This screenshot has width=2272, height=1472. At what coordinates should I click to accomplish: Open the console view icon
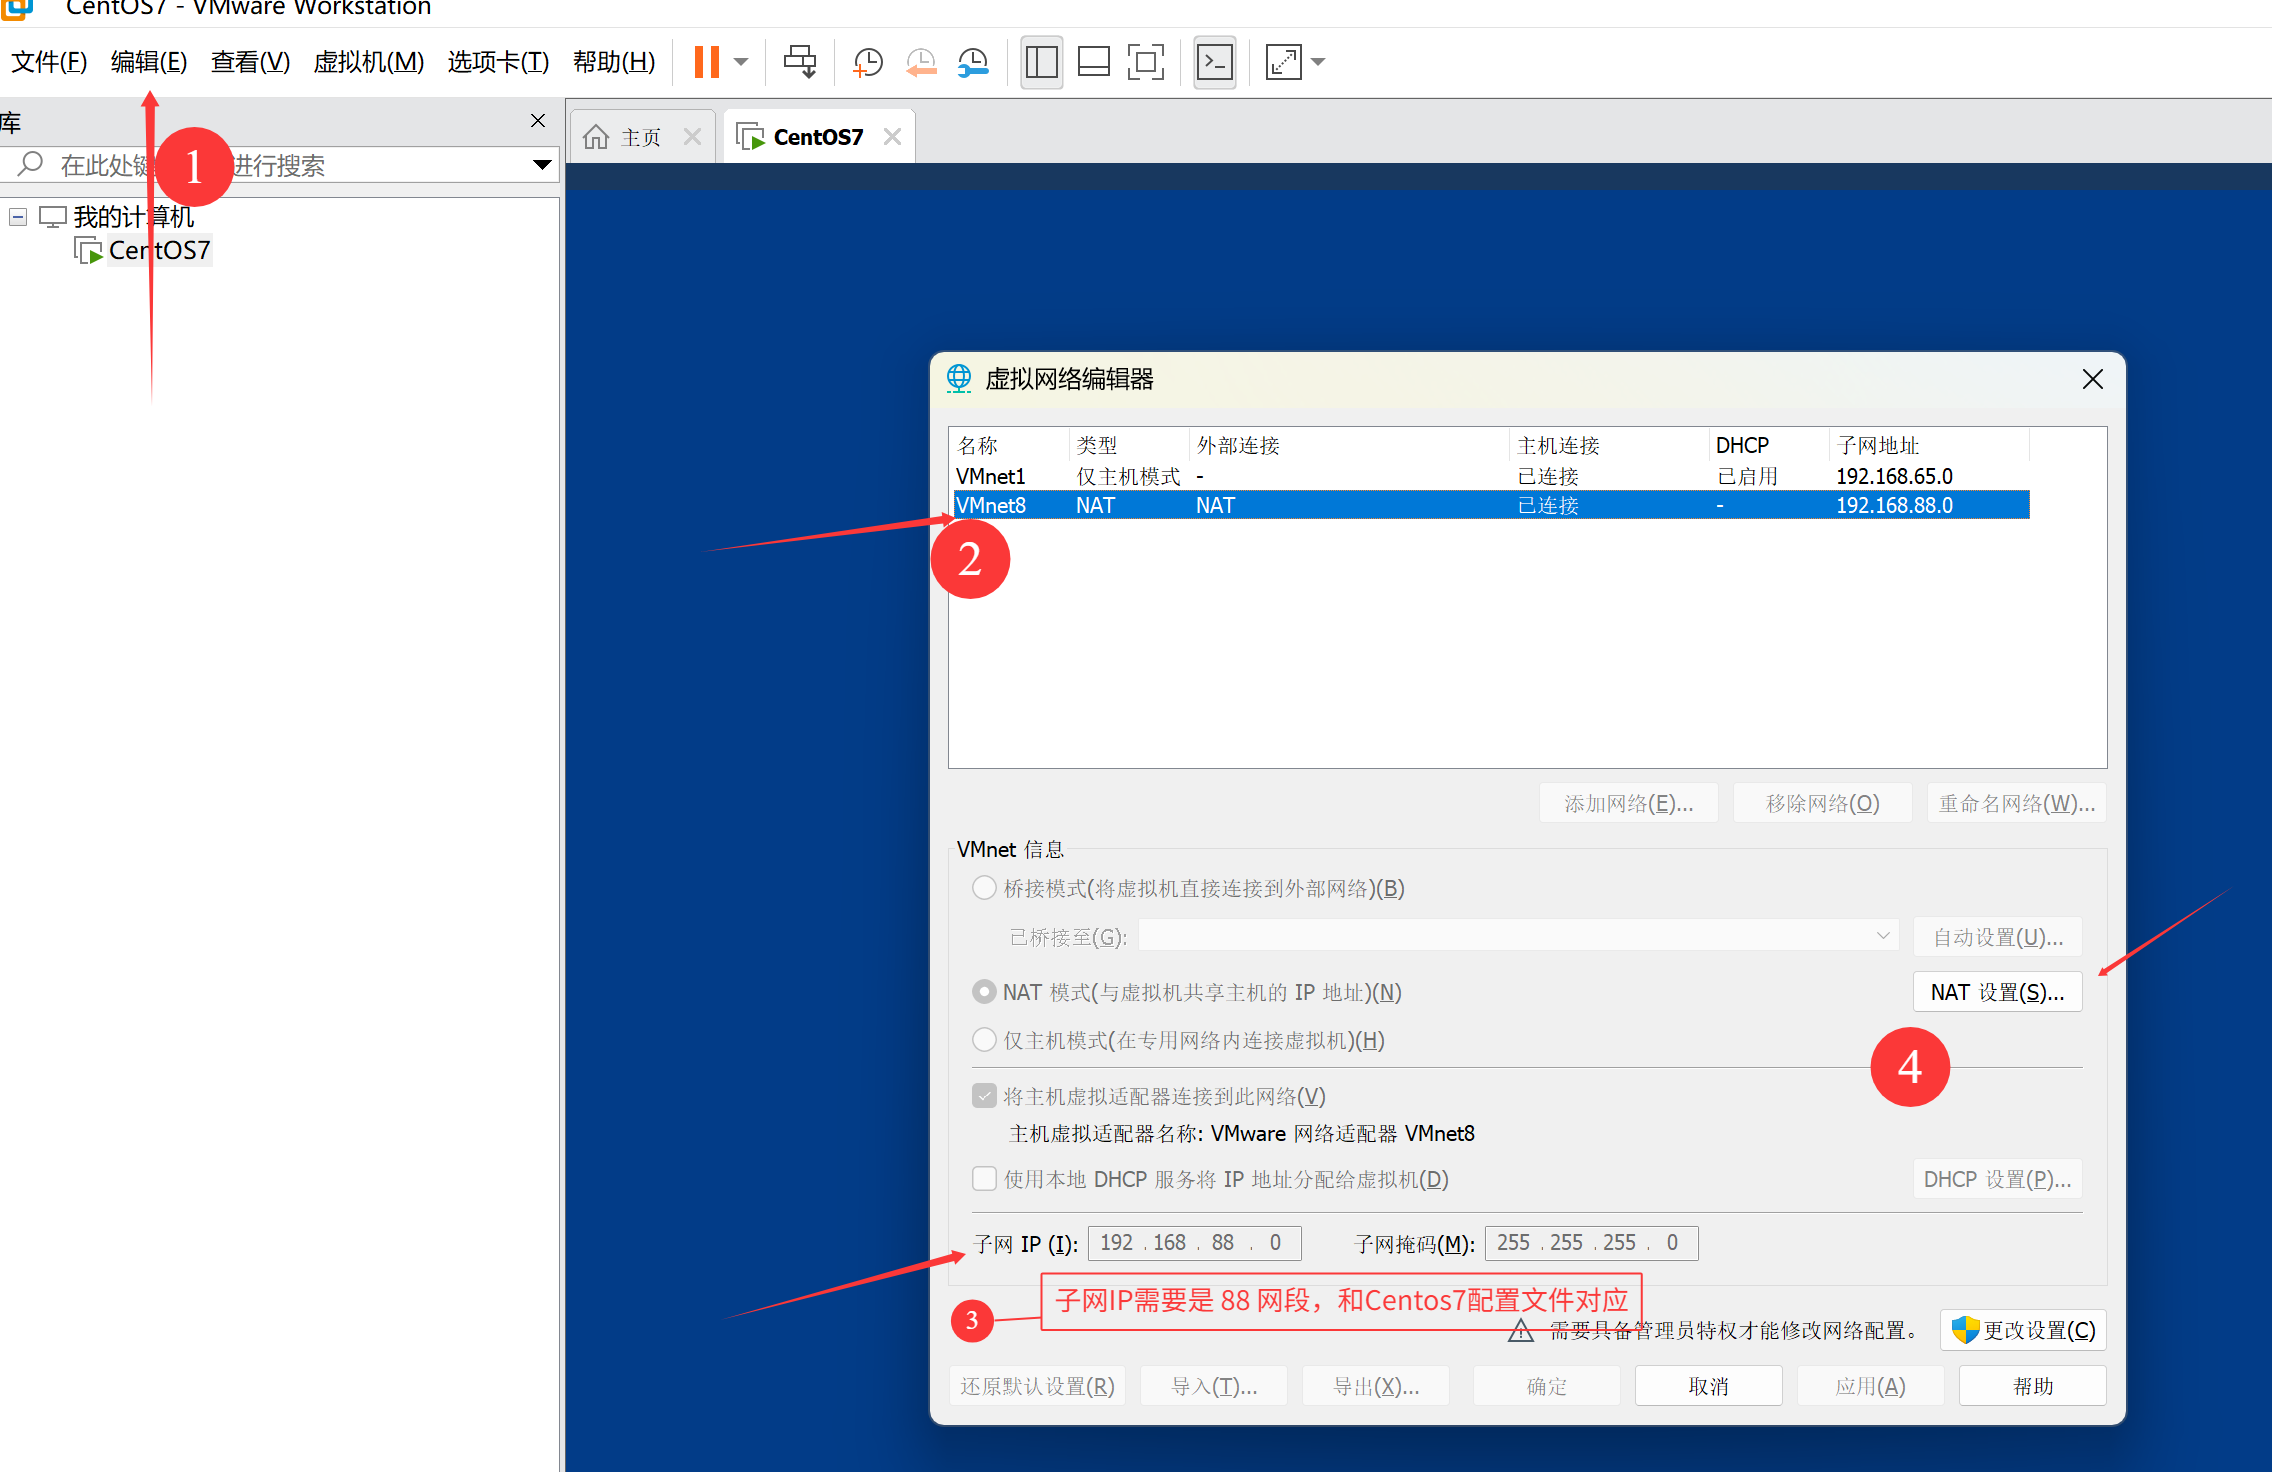tap(1214, 62)
